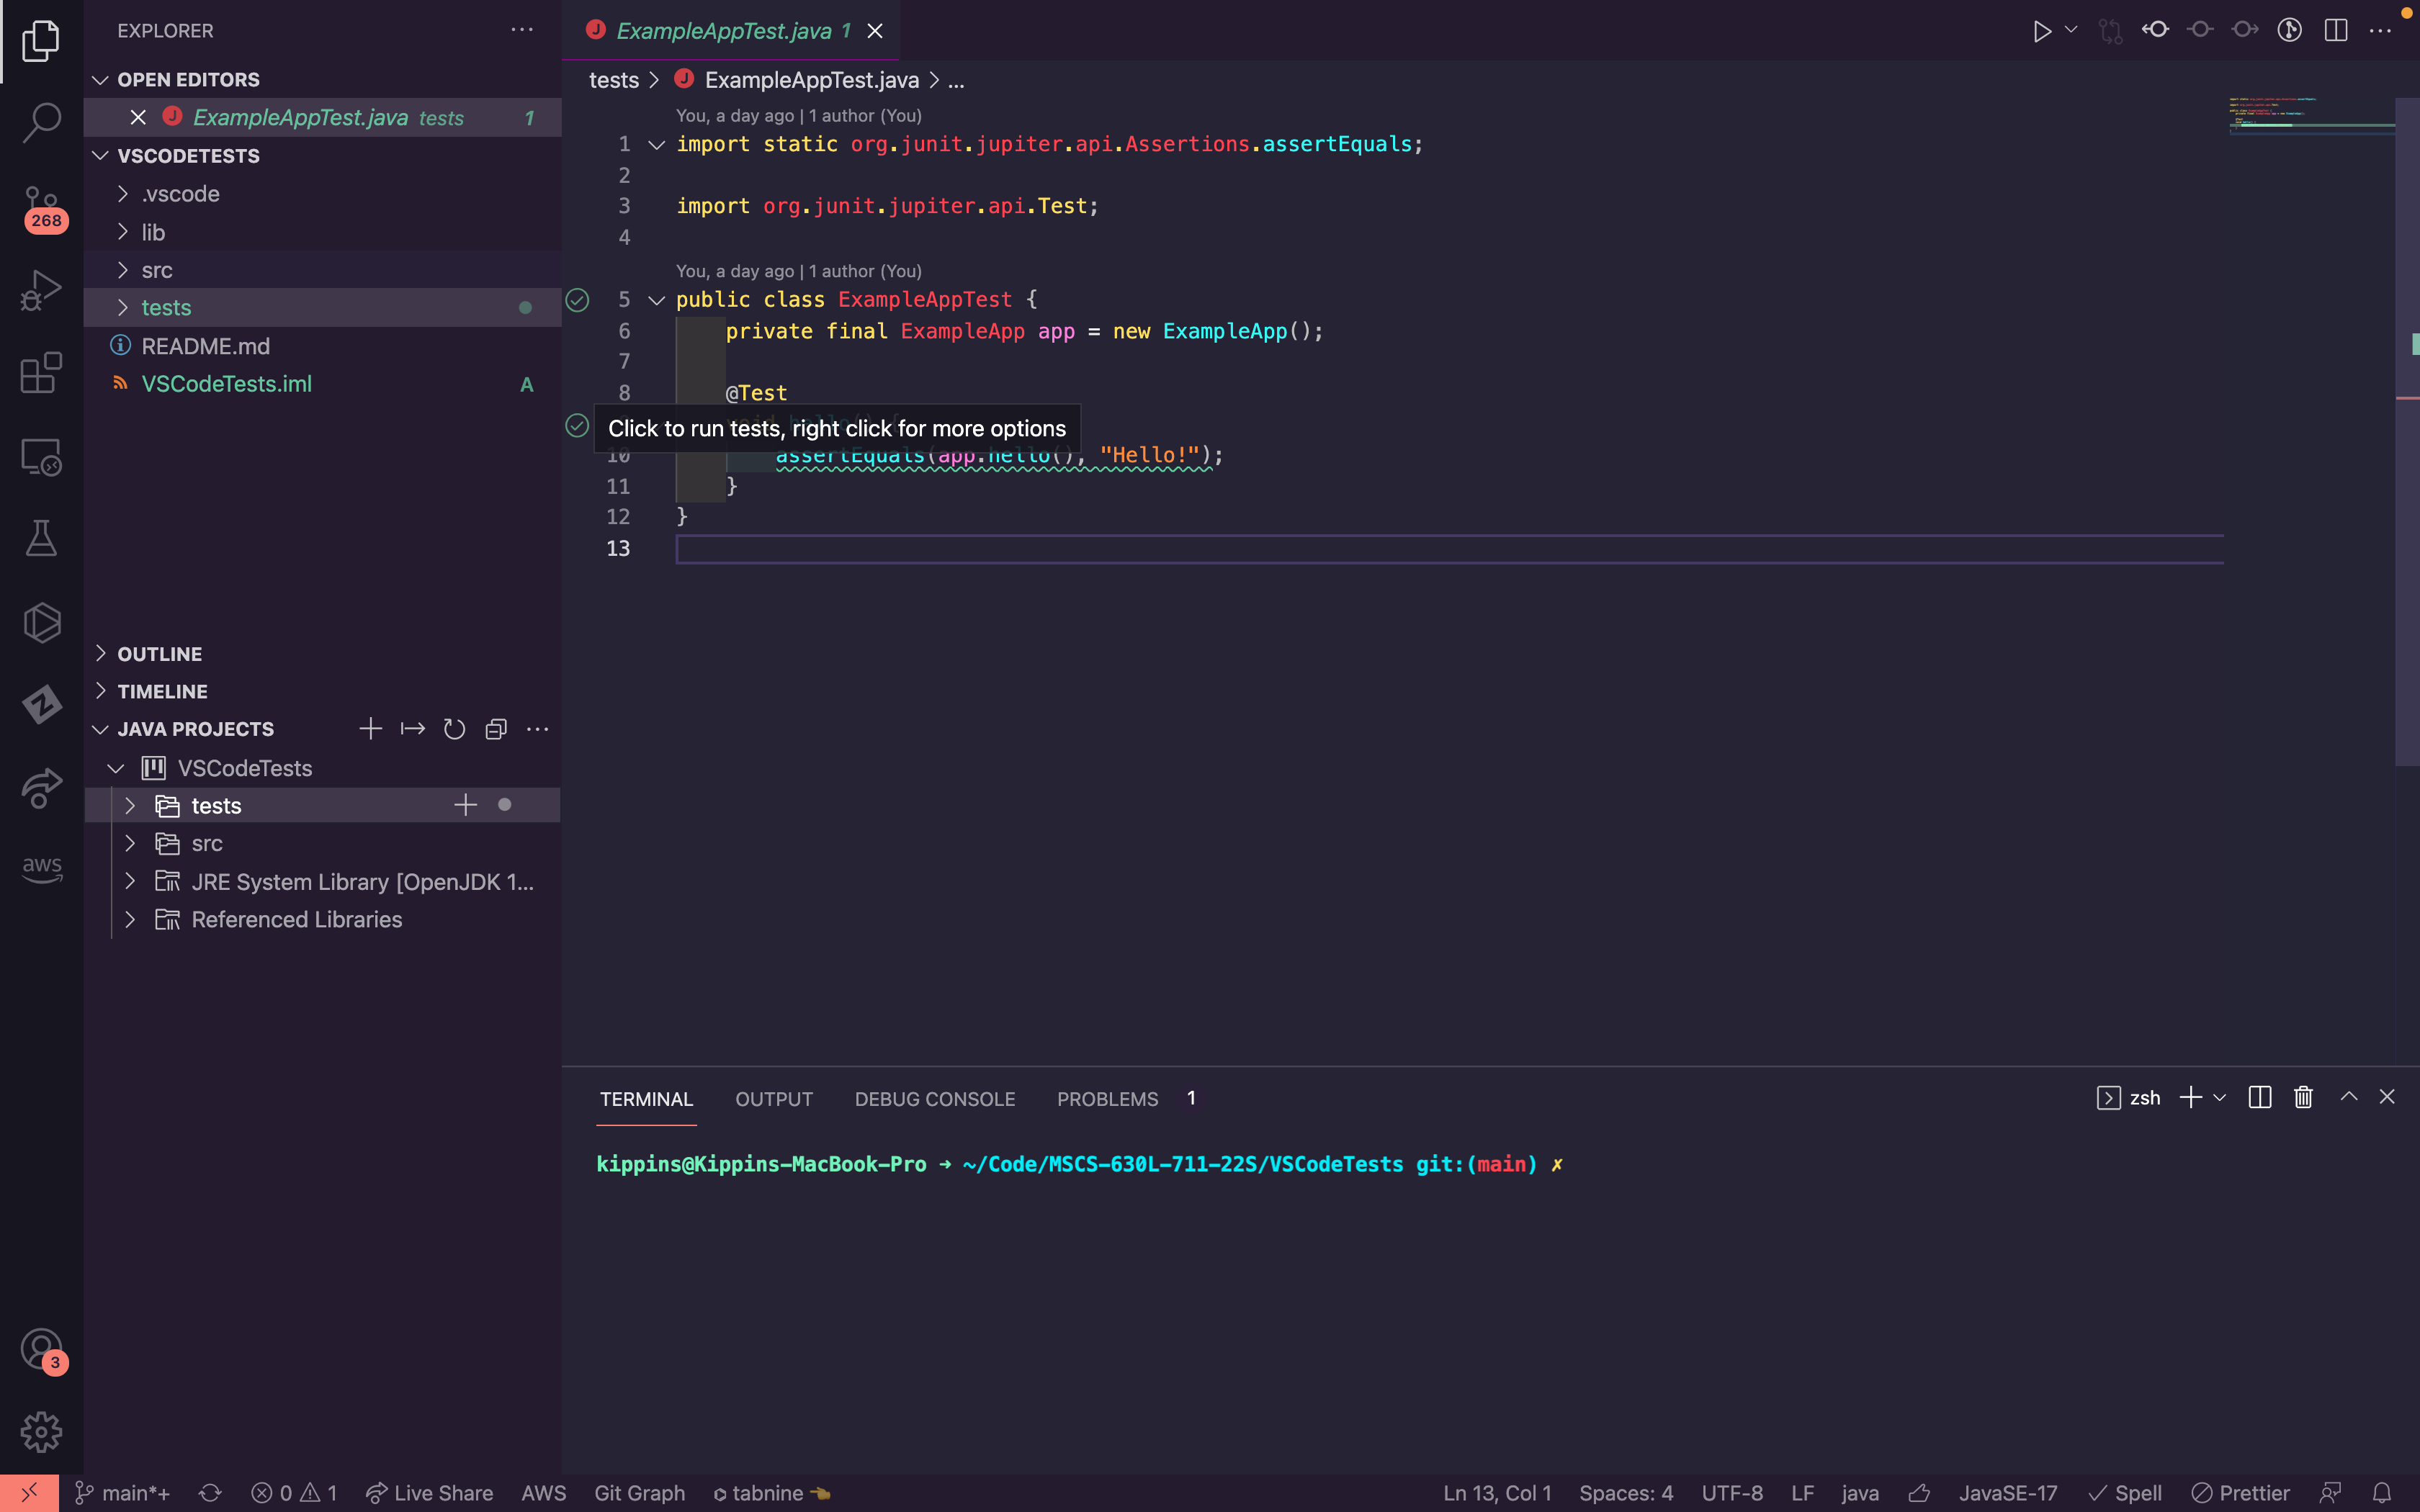Screen dimensions: 2420x1512
Task: Switch to the Terminal tab
Action: point(646,1099)
